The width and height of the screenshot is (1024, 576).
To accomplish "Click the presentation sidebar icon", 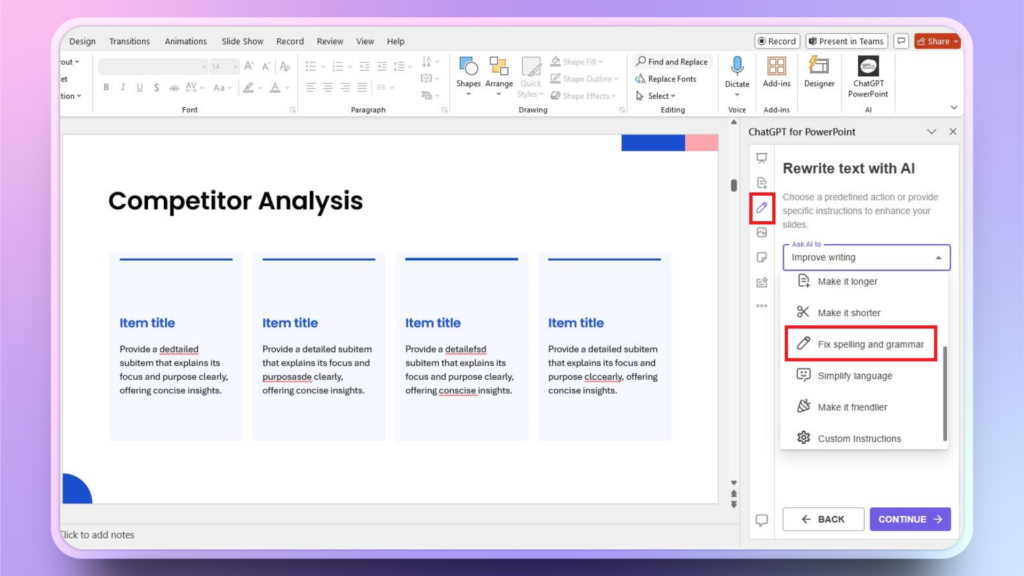I will click(761, 158).
